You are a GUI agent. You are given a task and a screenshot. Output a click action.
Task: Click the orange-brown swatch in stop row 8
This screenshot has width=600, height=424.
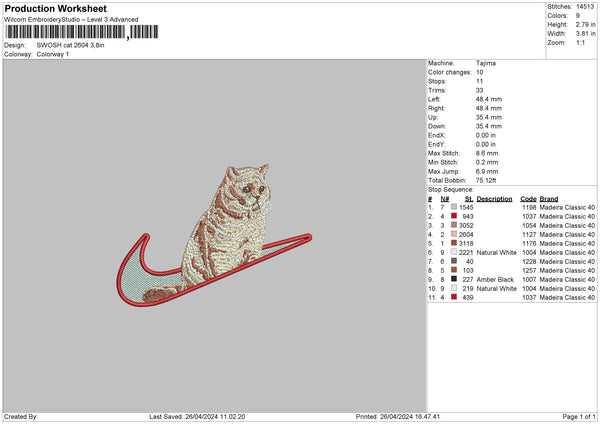(x=454, y=270)
